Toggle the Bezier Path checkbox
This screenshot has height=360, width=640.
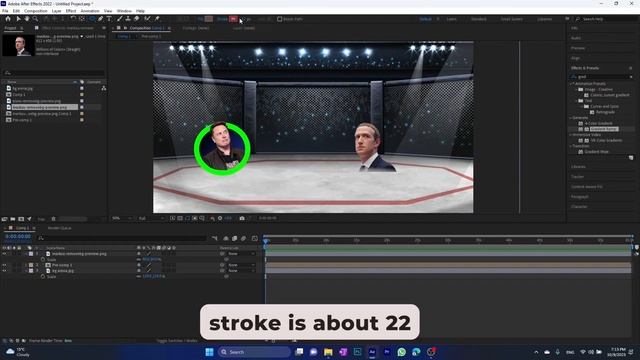280,19
